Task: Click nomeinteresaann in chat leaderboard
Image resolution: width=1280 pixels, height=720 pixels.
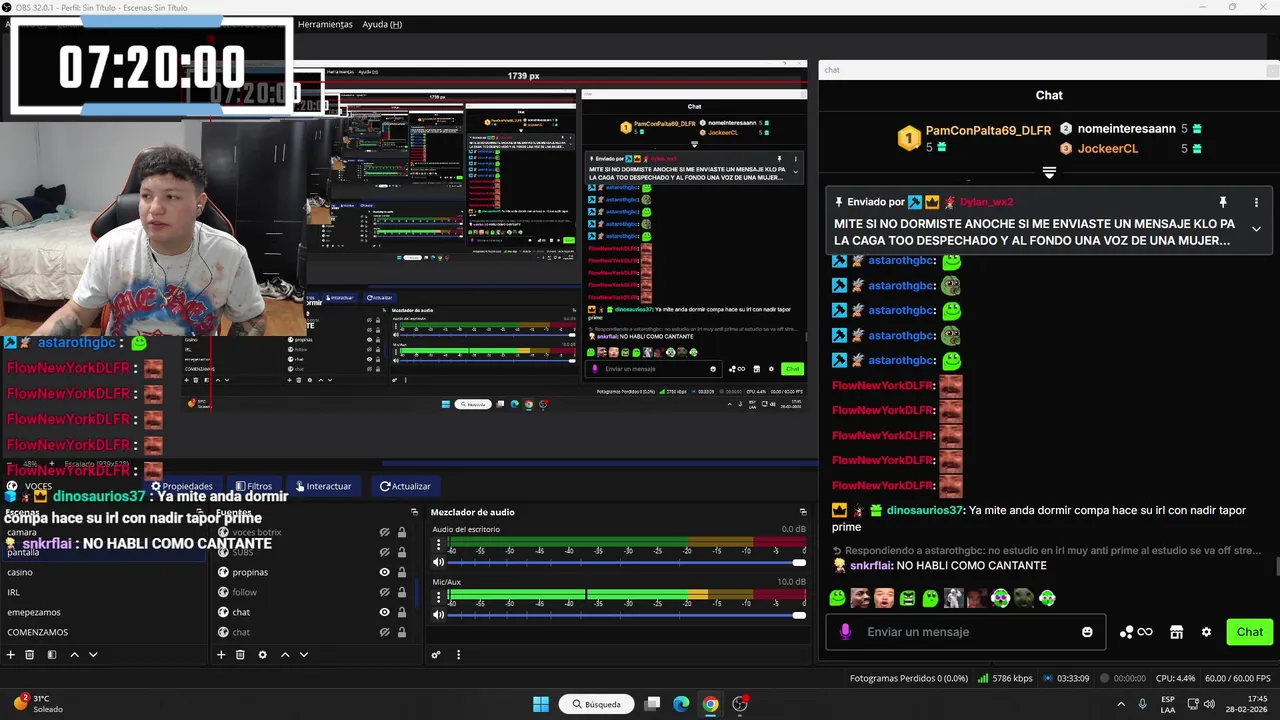Action: pos(1126,129)
